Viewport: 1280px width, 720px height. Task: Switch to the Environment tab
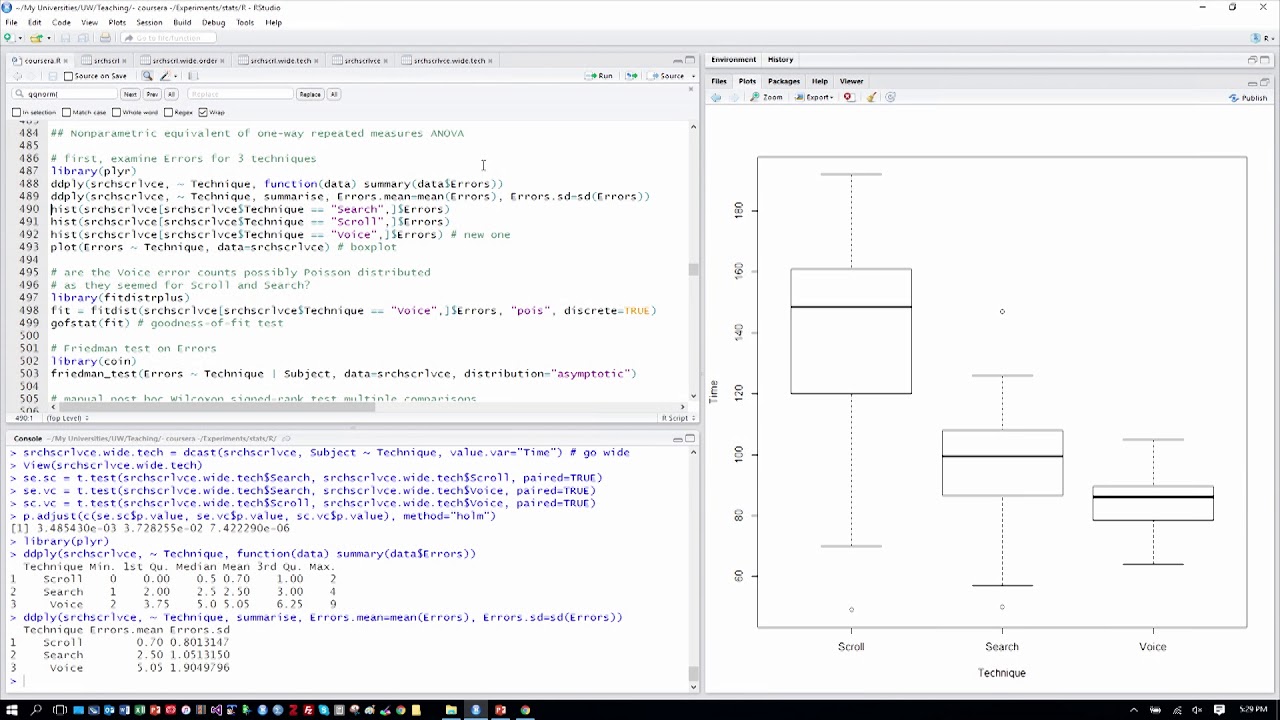coord(733,60)
